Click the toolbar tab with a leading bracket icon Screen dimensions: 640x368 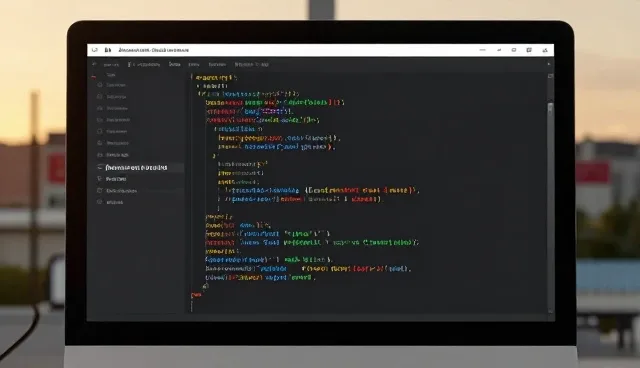pyautogui.click(x=144, y=64)
